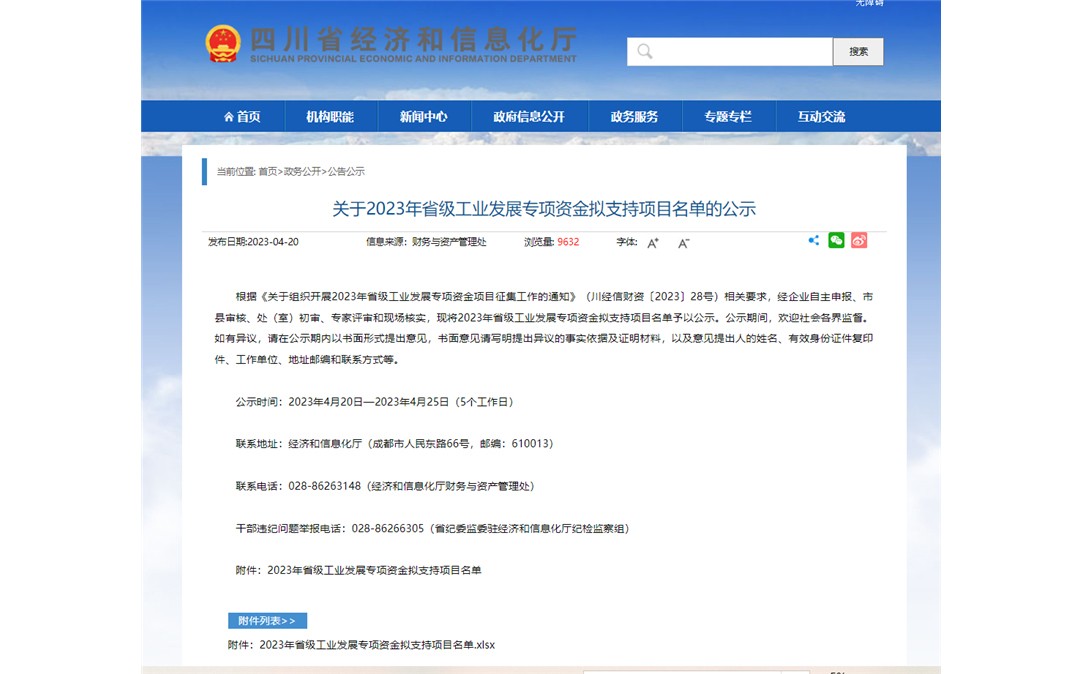1083x674 pixels.
Task: Download the 项目名单.xlsx attachment
Action: [376, 645]
